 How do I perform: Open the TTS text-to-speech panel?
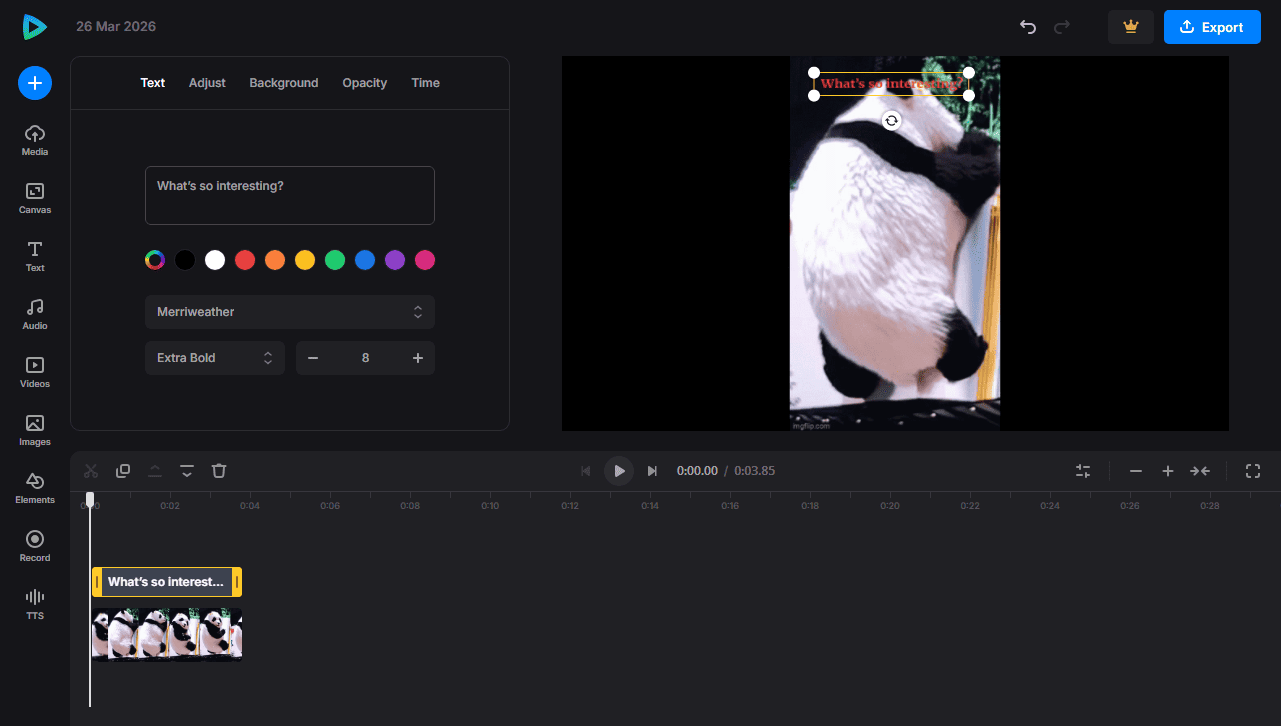click(34, 604)
